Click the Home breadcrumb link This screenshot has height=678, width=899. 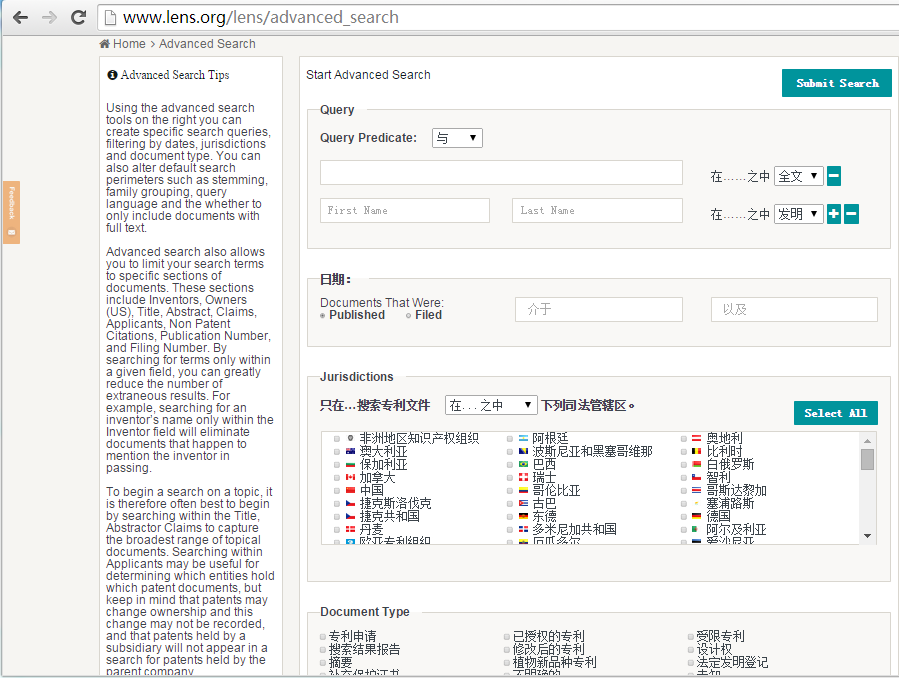point(129,44)
